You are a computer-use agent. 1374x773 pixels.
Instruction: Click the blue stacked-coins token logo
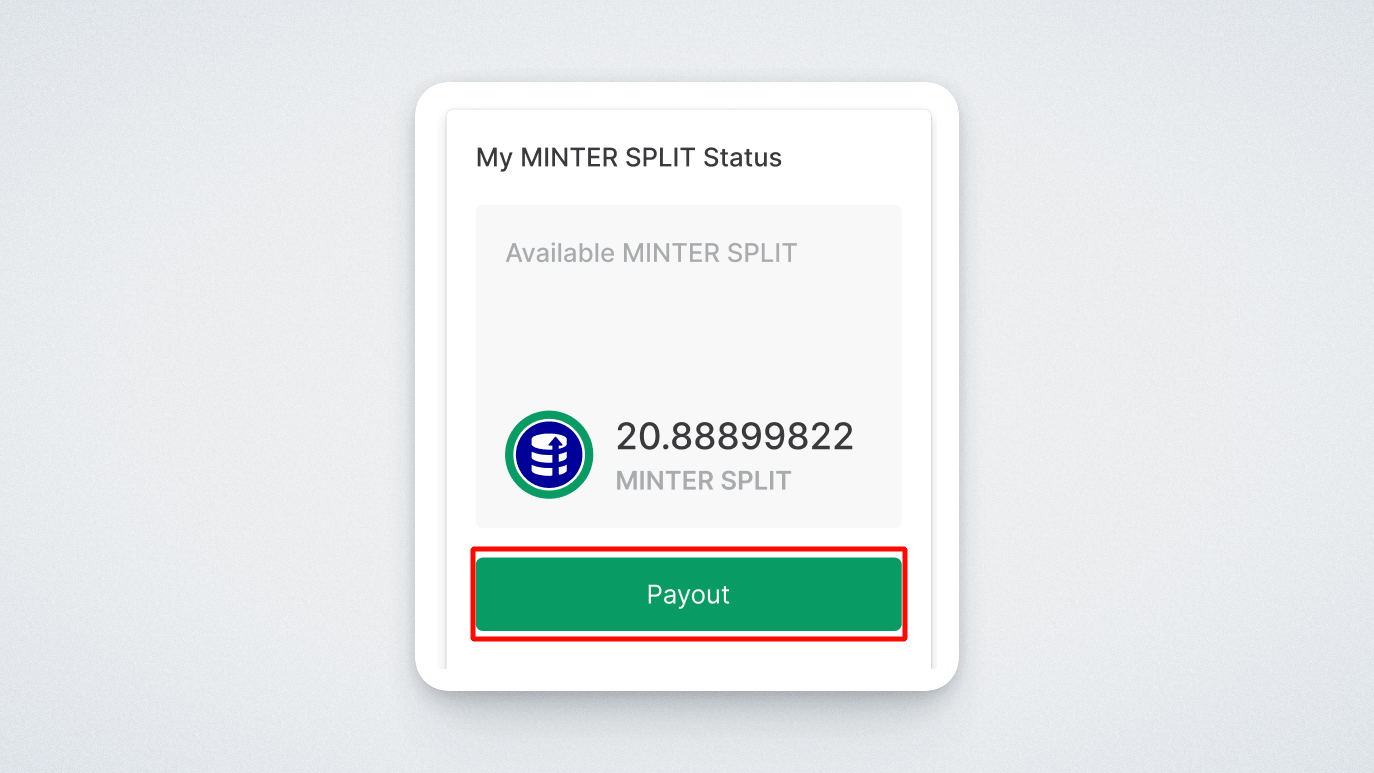[549, 455]
